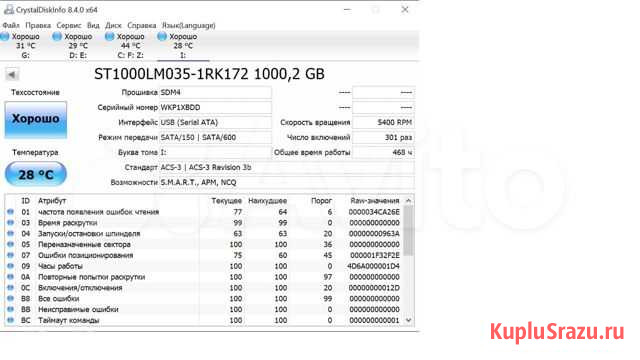Viewport: 640px width, 360px height.
Task: Select the row Таймаут команды
Action: pyautogui.click(x=204, y=320)
